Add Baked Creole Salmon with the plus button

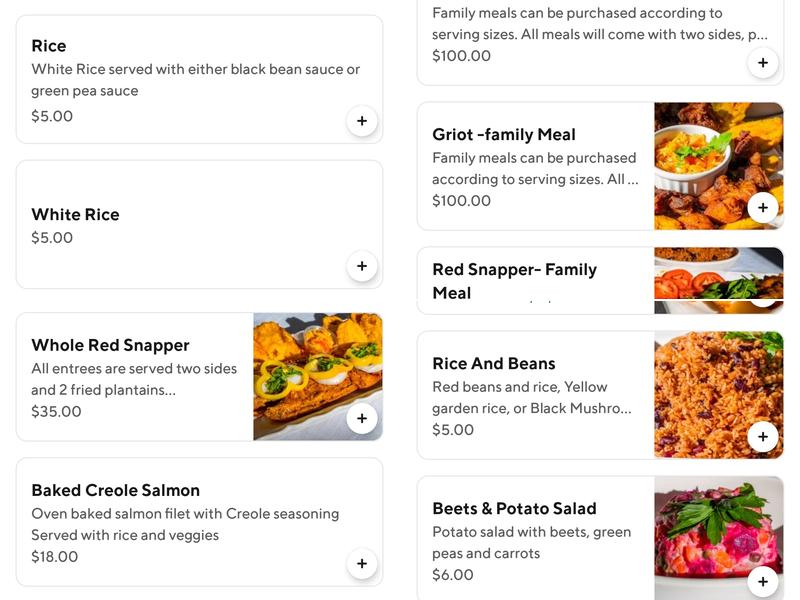tap(363, 562)
